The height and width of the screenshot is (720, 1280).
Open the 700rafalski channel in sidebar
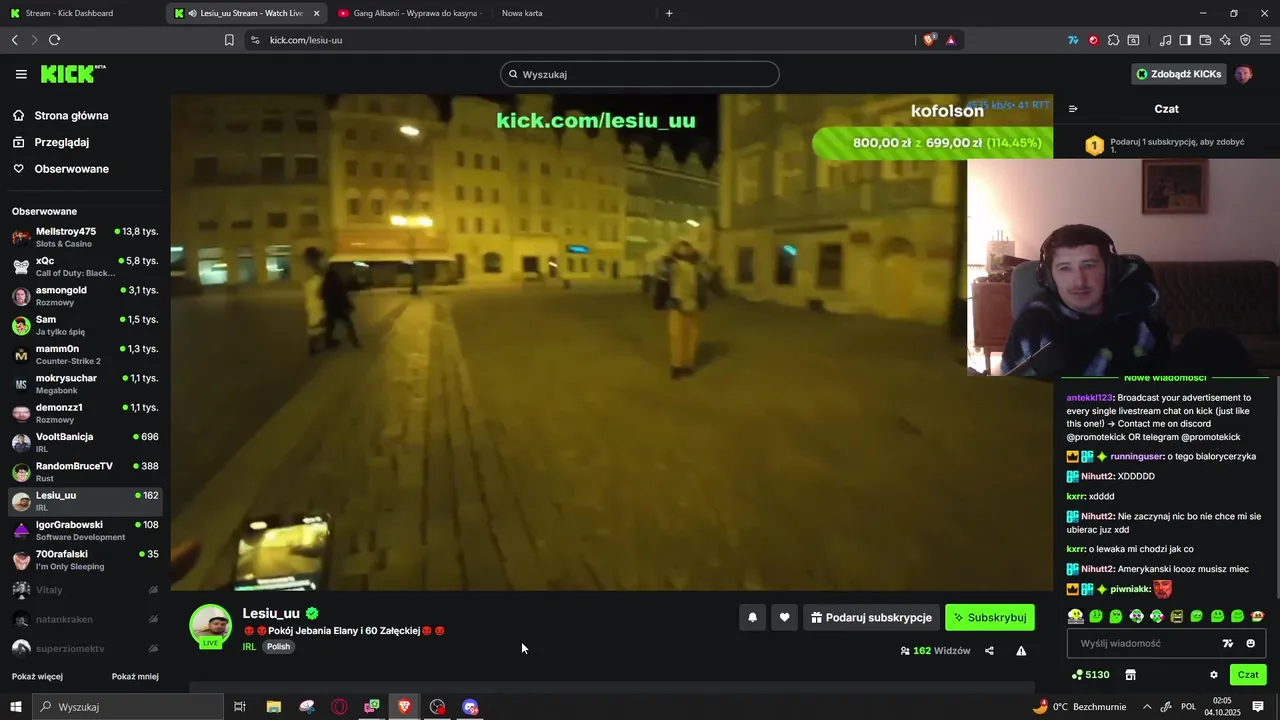(85, 560)
